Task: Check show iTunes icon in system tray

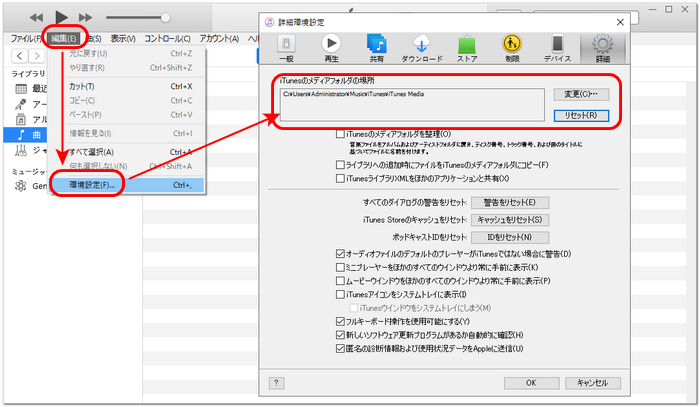Action: [340, 295]
